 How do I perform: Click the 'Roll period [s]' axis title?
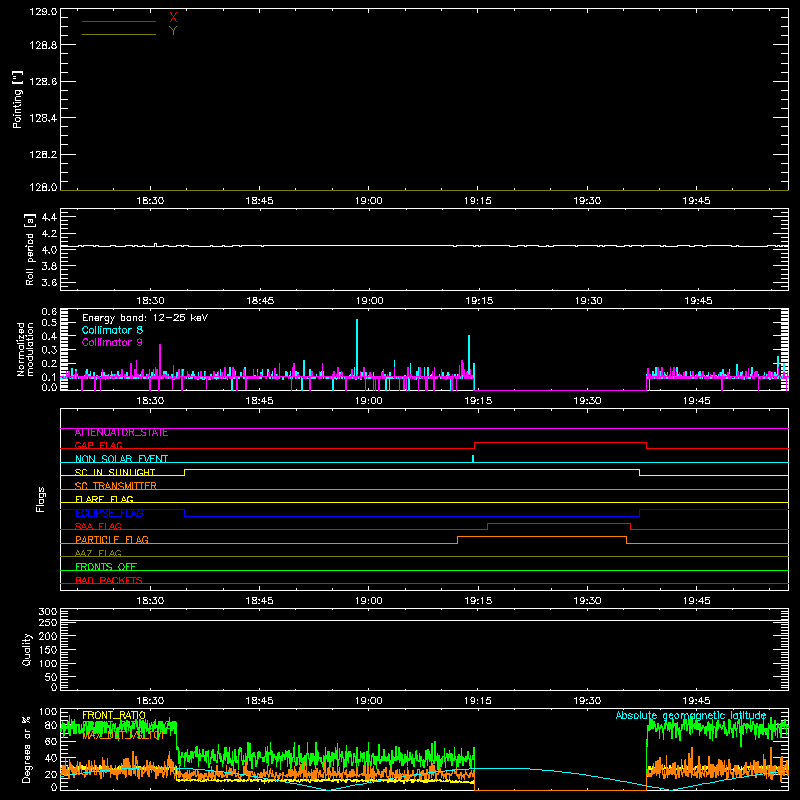point(30,249)
